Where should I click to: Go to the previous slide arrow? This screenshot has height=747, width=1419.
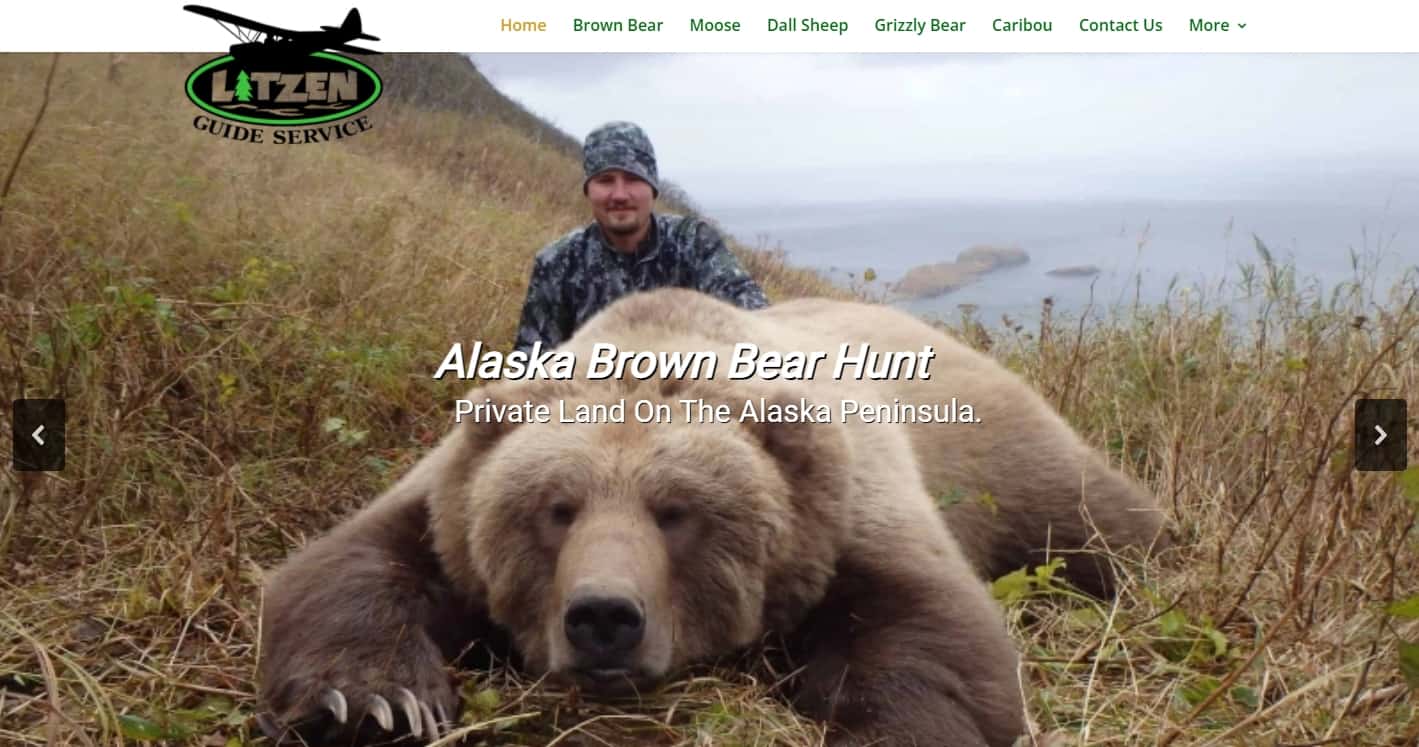(x=39, y=435)
